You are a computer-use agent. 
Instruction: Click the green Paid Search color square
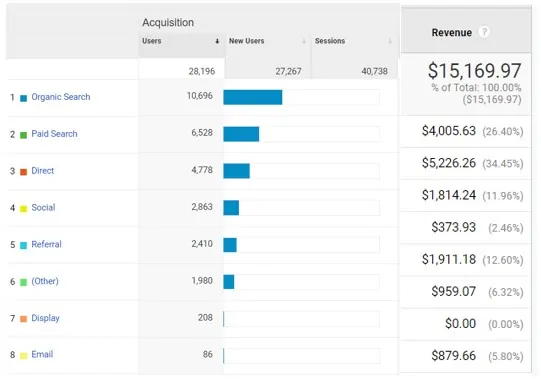[23, 135]
